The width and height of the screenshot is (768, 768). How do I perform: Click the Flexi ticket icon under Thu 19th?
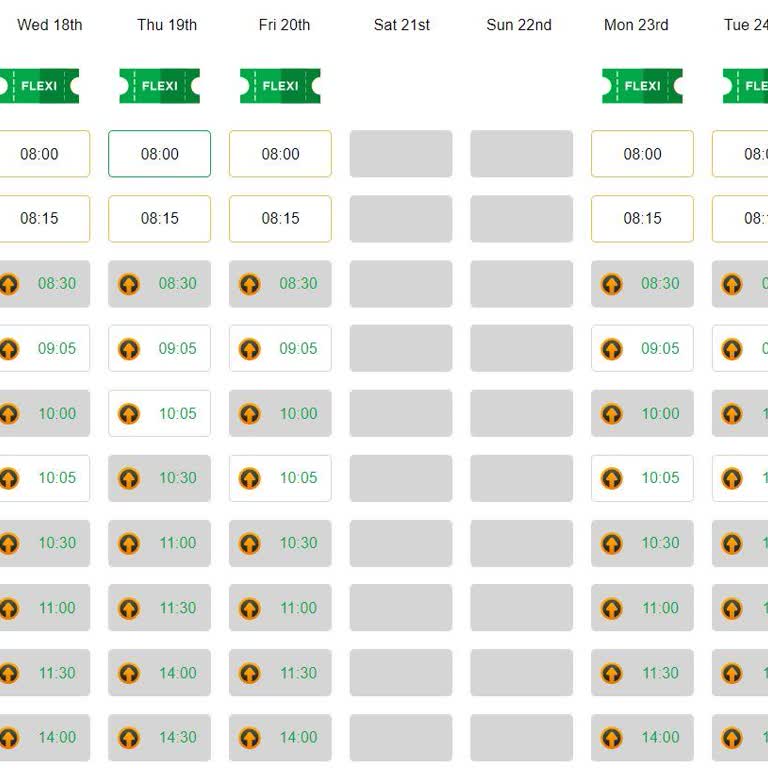click(159, 86)
